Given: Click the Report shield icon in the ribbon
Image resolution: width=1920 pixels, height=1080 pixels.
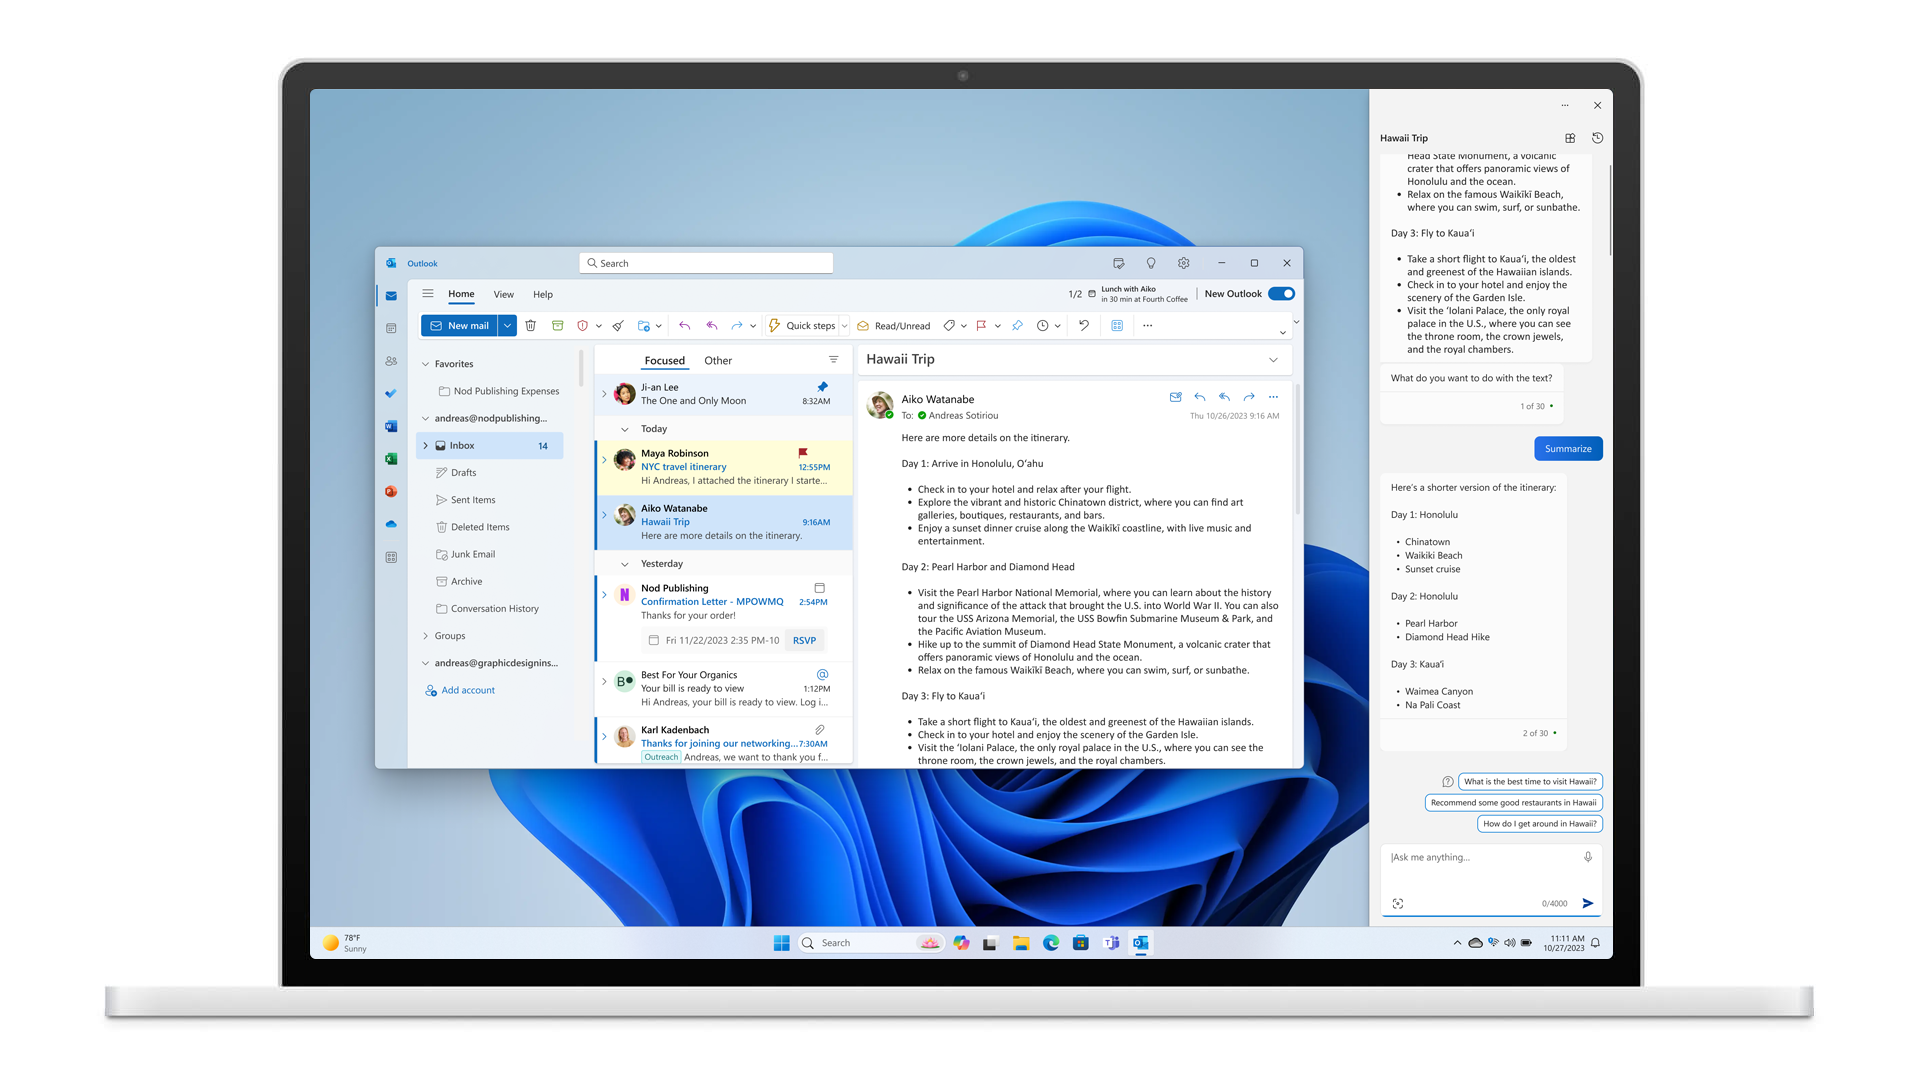Looking at the screenshot, I should [x=583, y=326].
